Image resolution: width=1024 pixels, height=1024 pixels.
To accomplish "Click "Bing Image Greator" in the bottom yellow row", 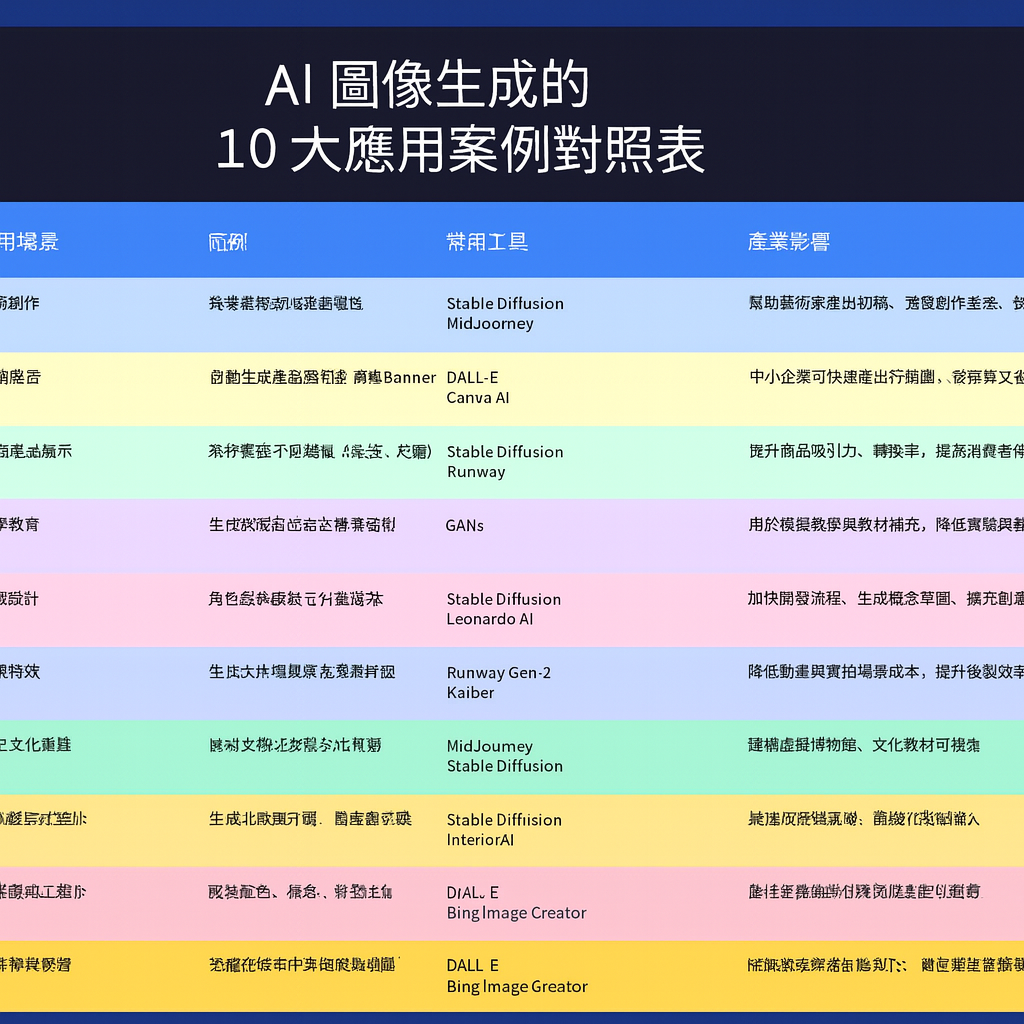I will tap(517, 986).
